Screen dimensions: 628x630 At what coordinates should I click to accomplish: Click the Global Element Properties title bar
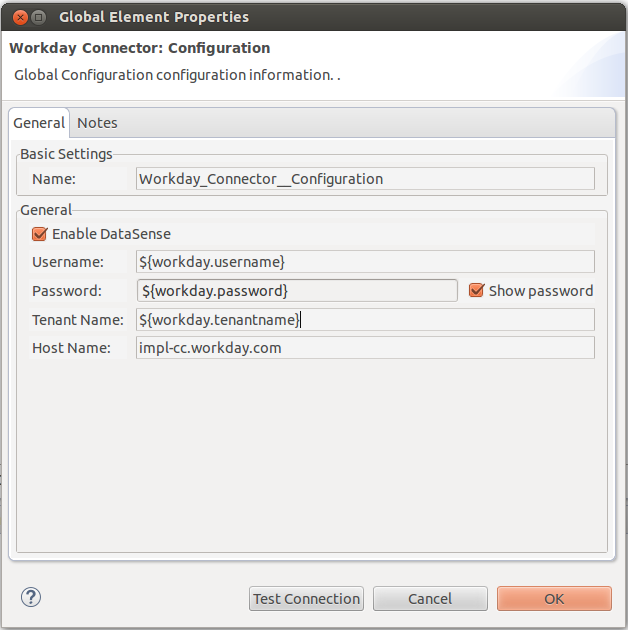click(300, 17)
